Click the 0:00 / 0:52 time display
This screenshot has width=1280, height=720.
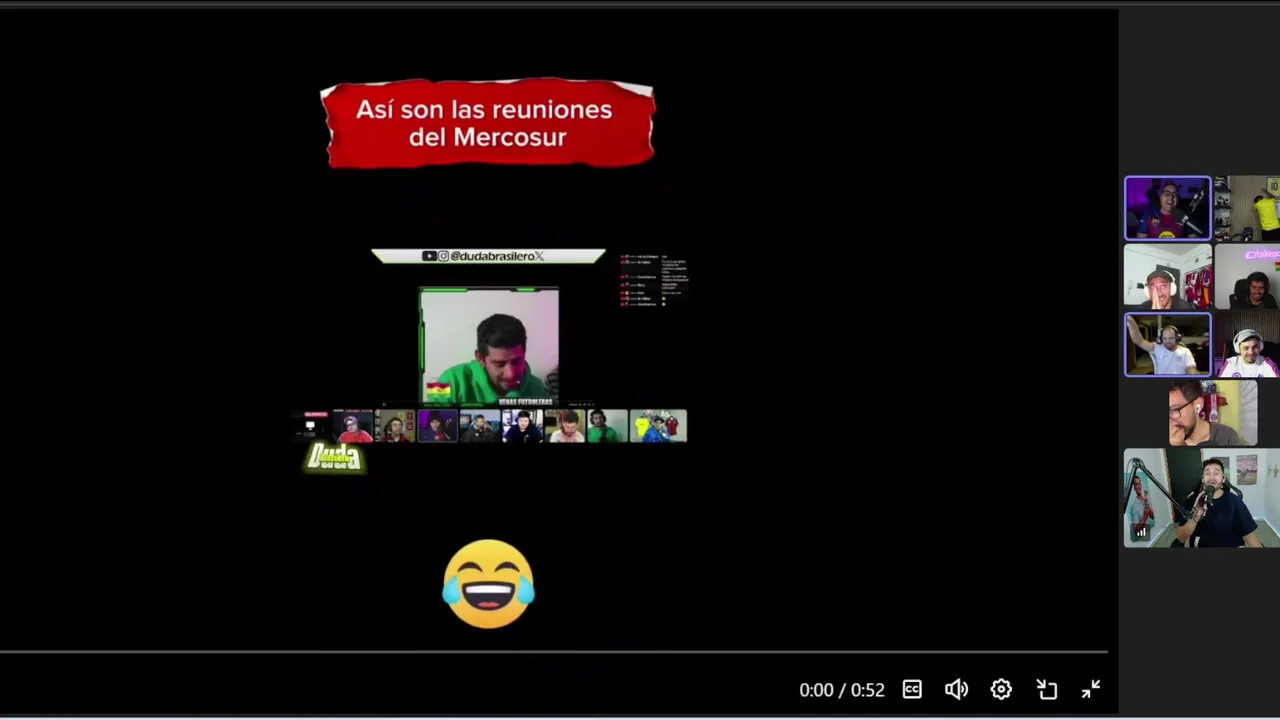tap(842, 690)
